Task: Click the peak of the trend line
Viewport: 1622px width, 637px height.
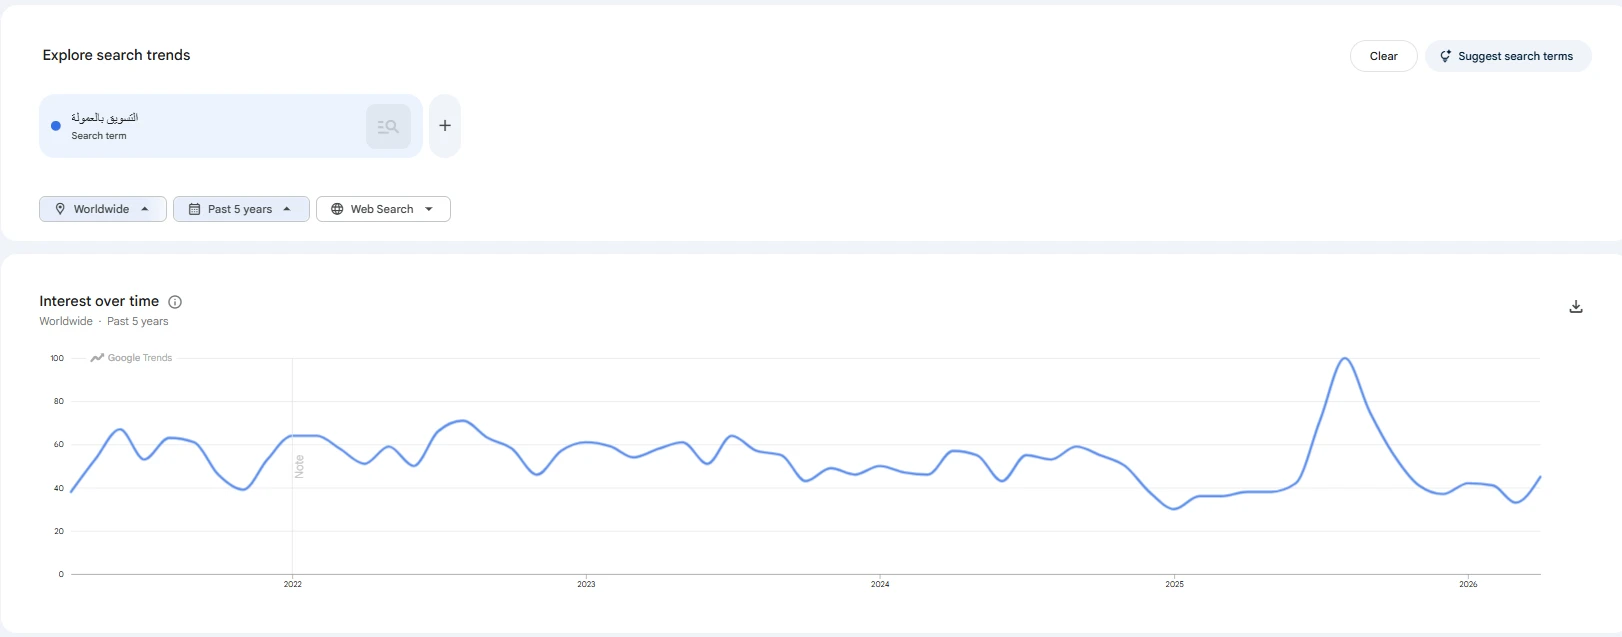Action: coord(1345,359)
